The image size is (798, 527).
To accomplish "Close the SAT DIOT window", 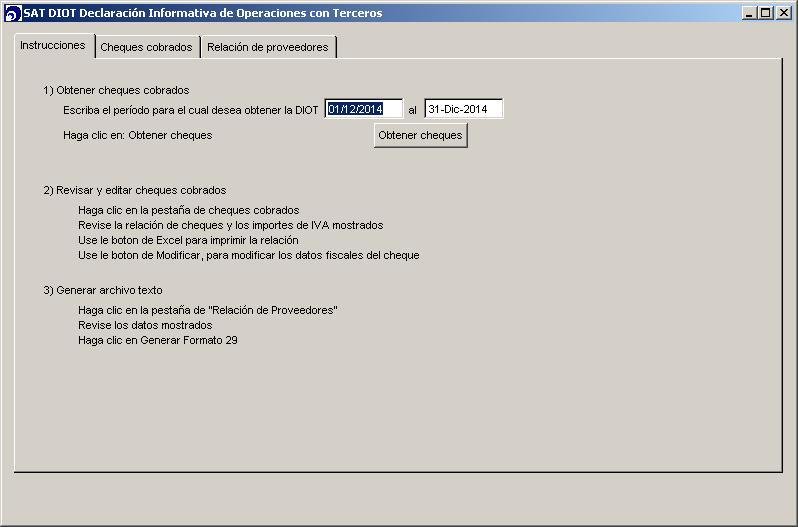I will pyautogui.click(x=783, y=13).
